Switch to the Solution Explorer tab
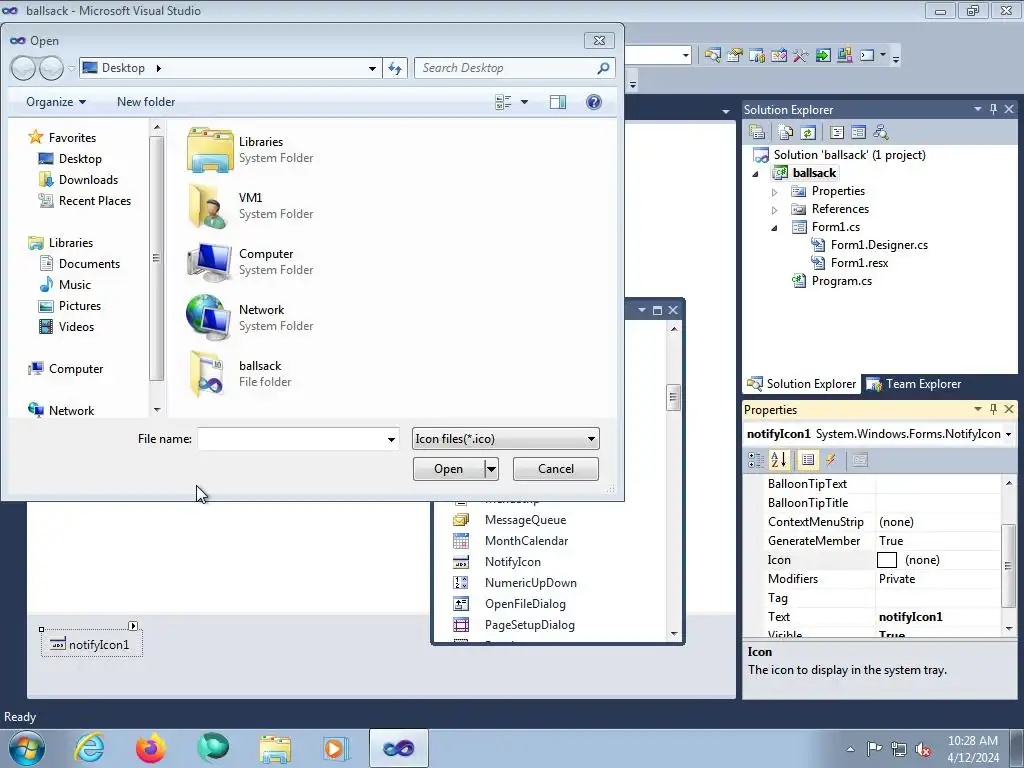The height and width of the screenshot is (768, 1024). tap(802, 384)
